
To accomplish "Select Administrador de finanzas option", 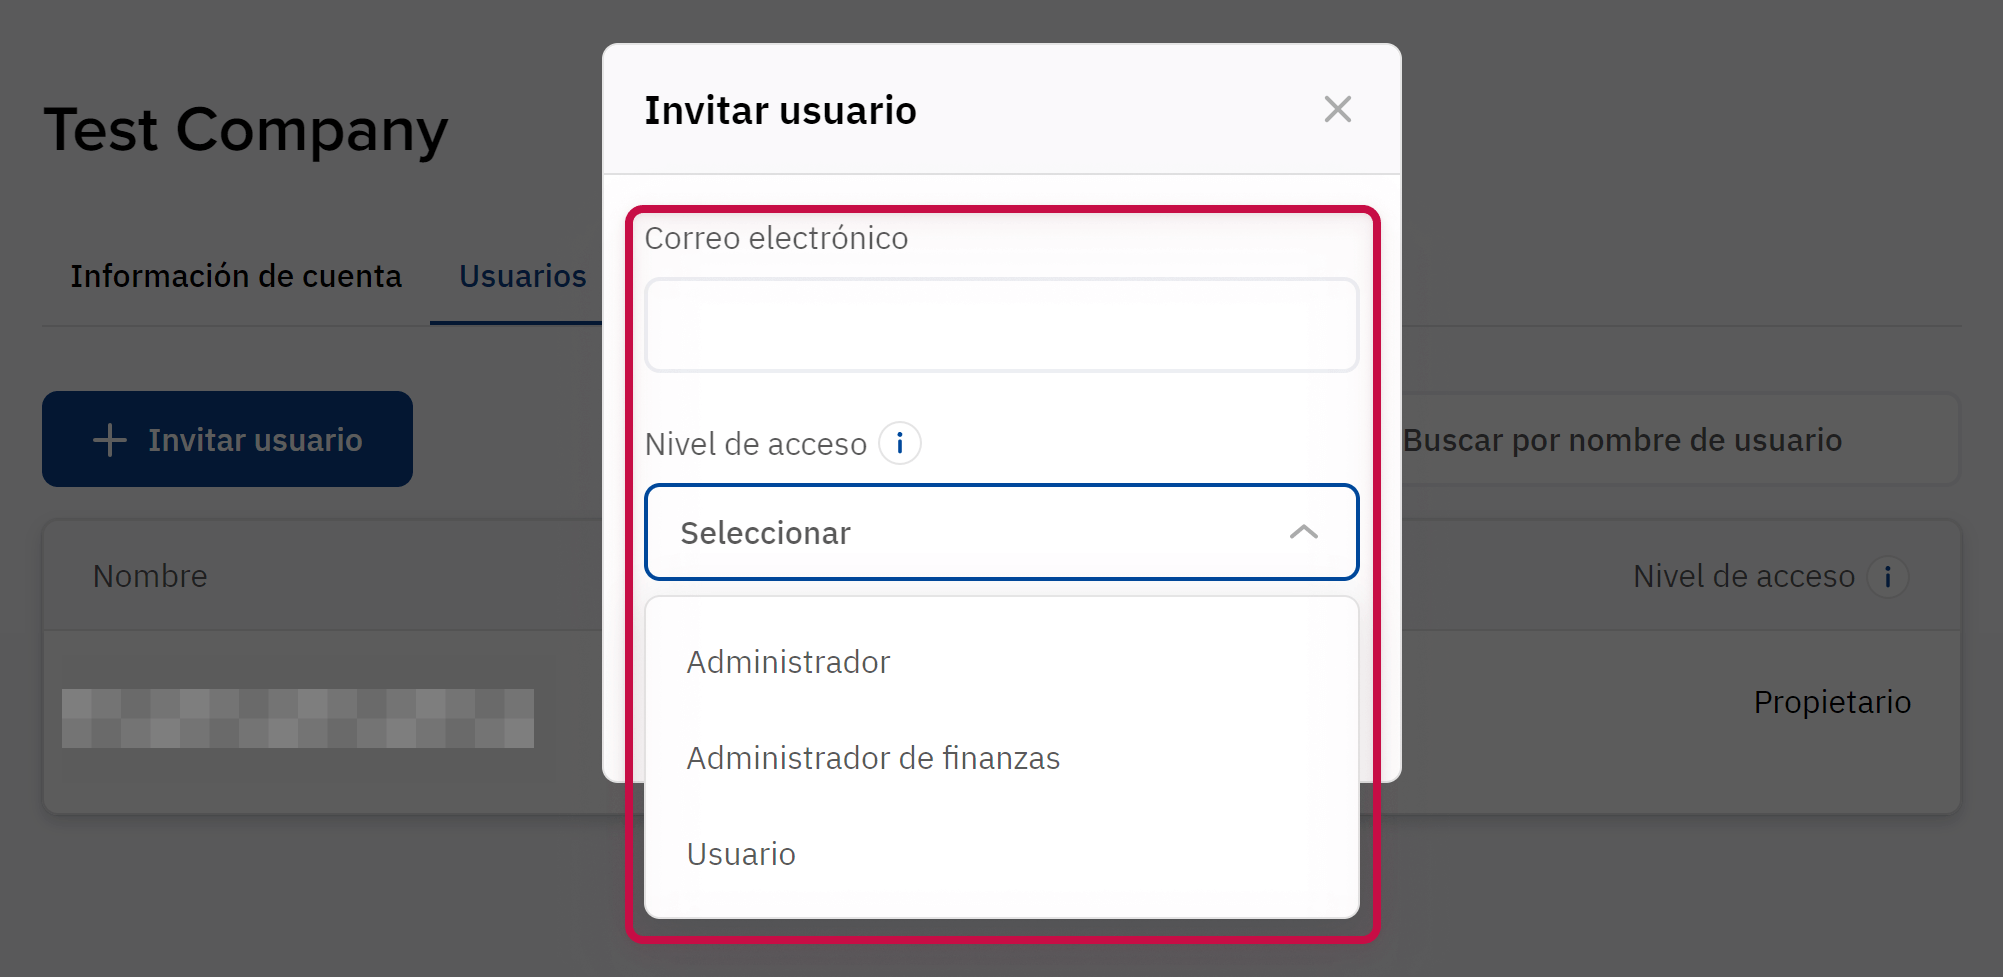I will tap(872, 758).
